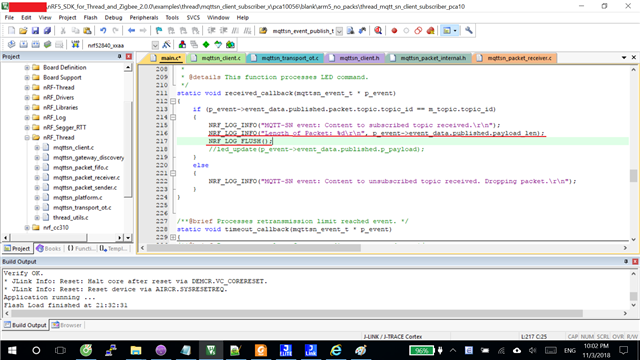Switch to mqttsn_packet_receiver.c editor tab
Screen dimensions: 640x360
click(515, 58)
